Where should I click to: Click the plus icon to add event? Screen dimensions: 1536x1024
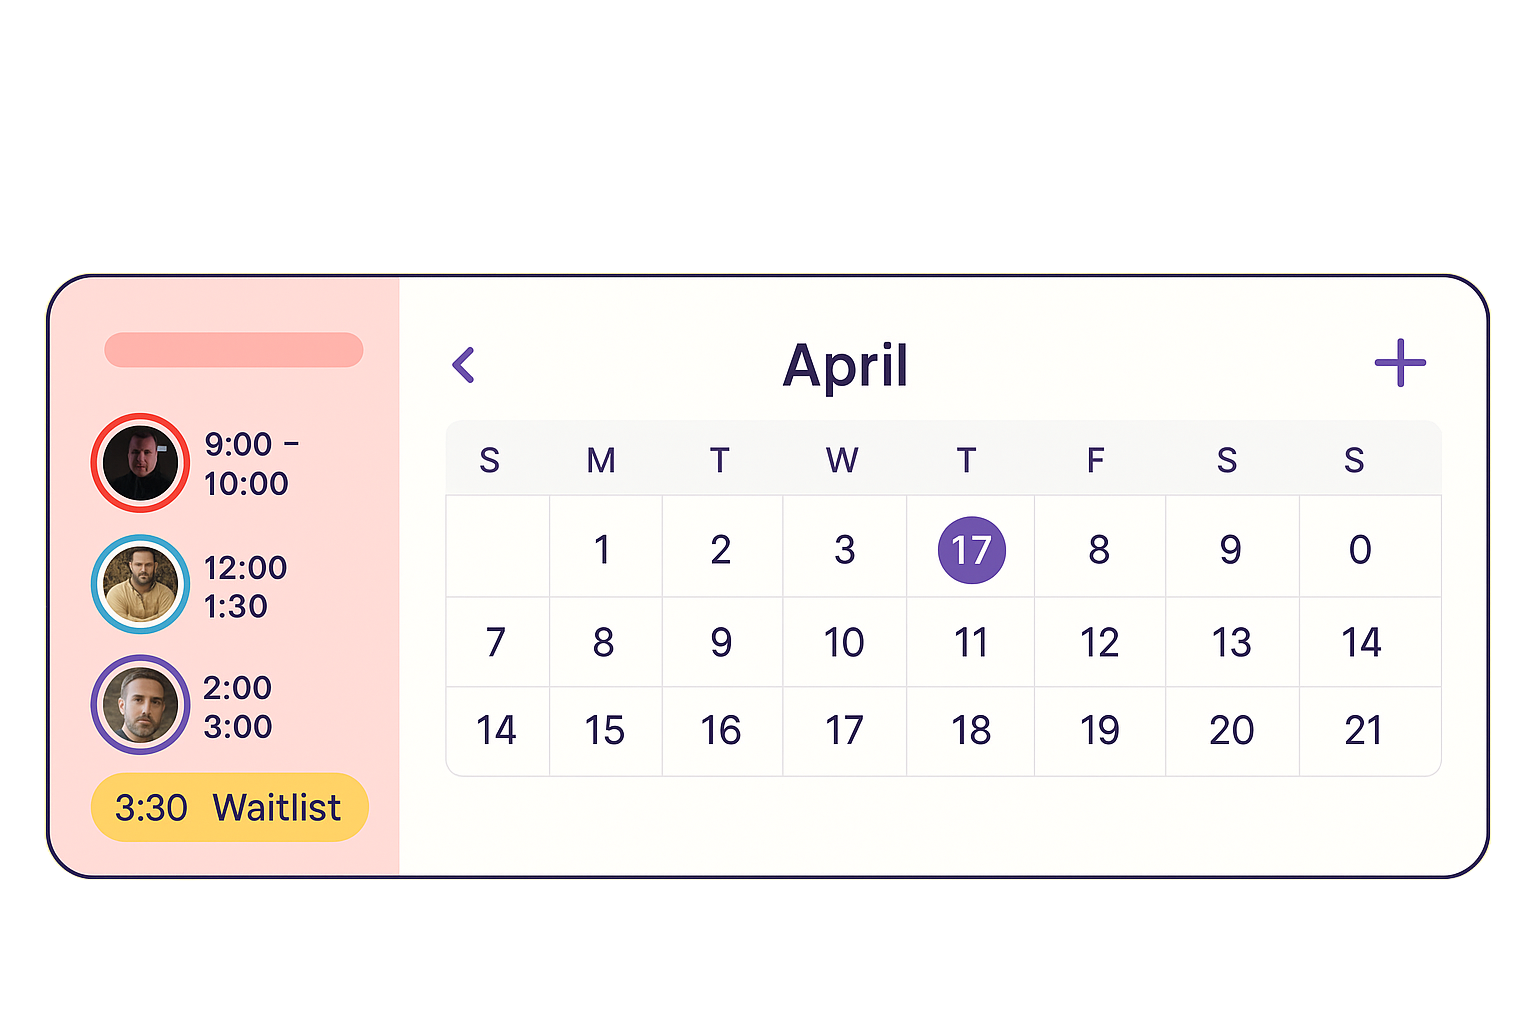click(x=1400, y=363)
